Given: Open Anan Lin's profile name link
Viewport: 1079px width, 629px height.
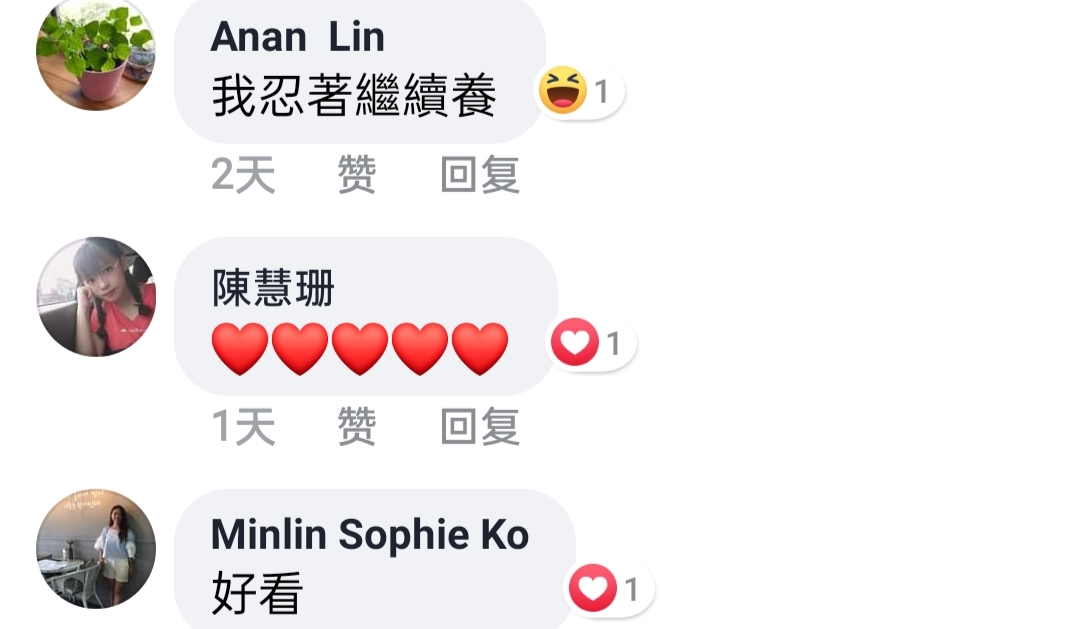Looking at the screenshot, I should pos(297,36).
